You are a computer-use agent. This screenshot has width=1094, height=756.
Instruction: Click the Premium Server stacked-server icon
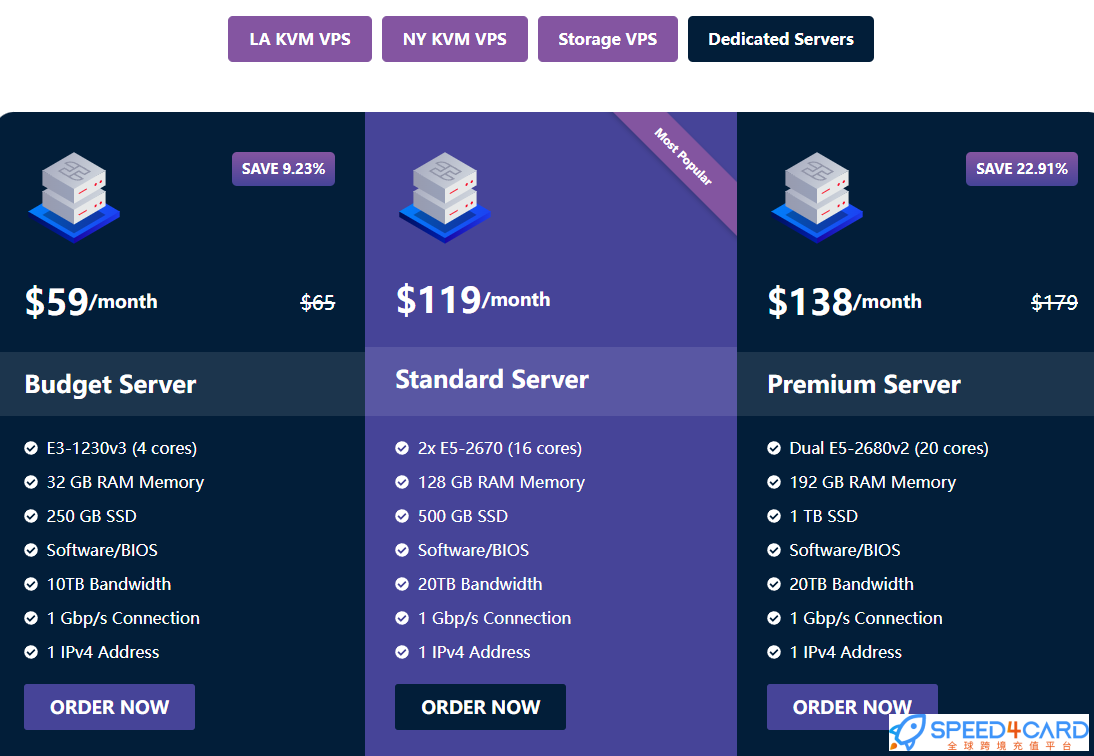(816, 197)
